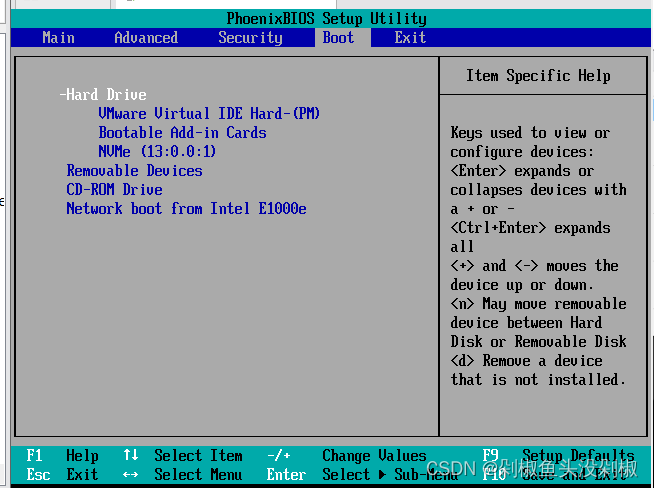Click the up-down arrows Select Item hint
This screenshot has height=488, width=654.
pyautogui.click(x=183, y=455)
